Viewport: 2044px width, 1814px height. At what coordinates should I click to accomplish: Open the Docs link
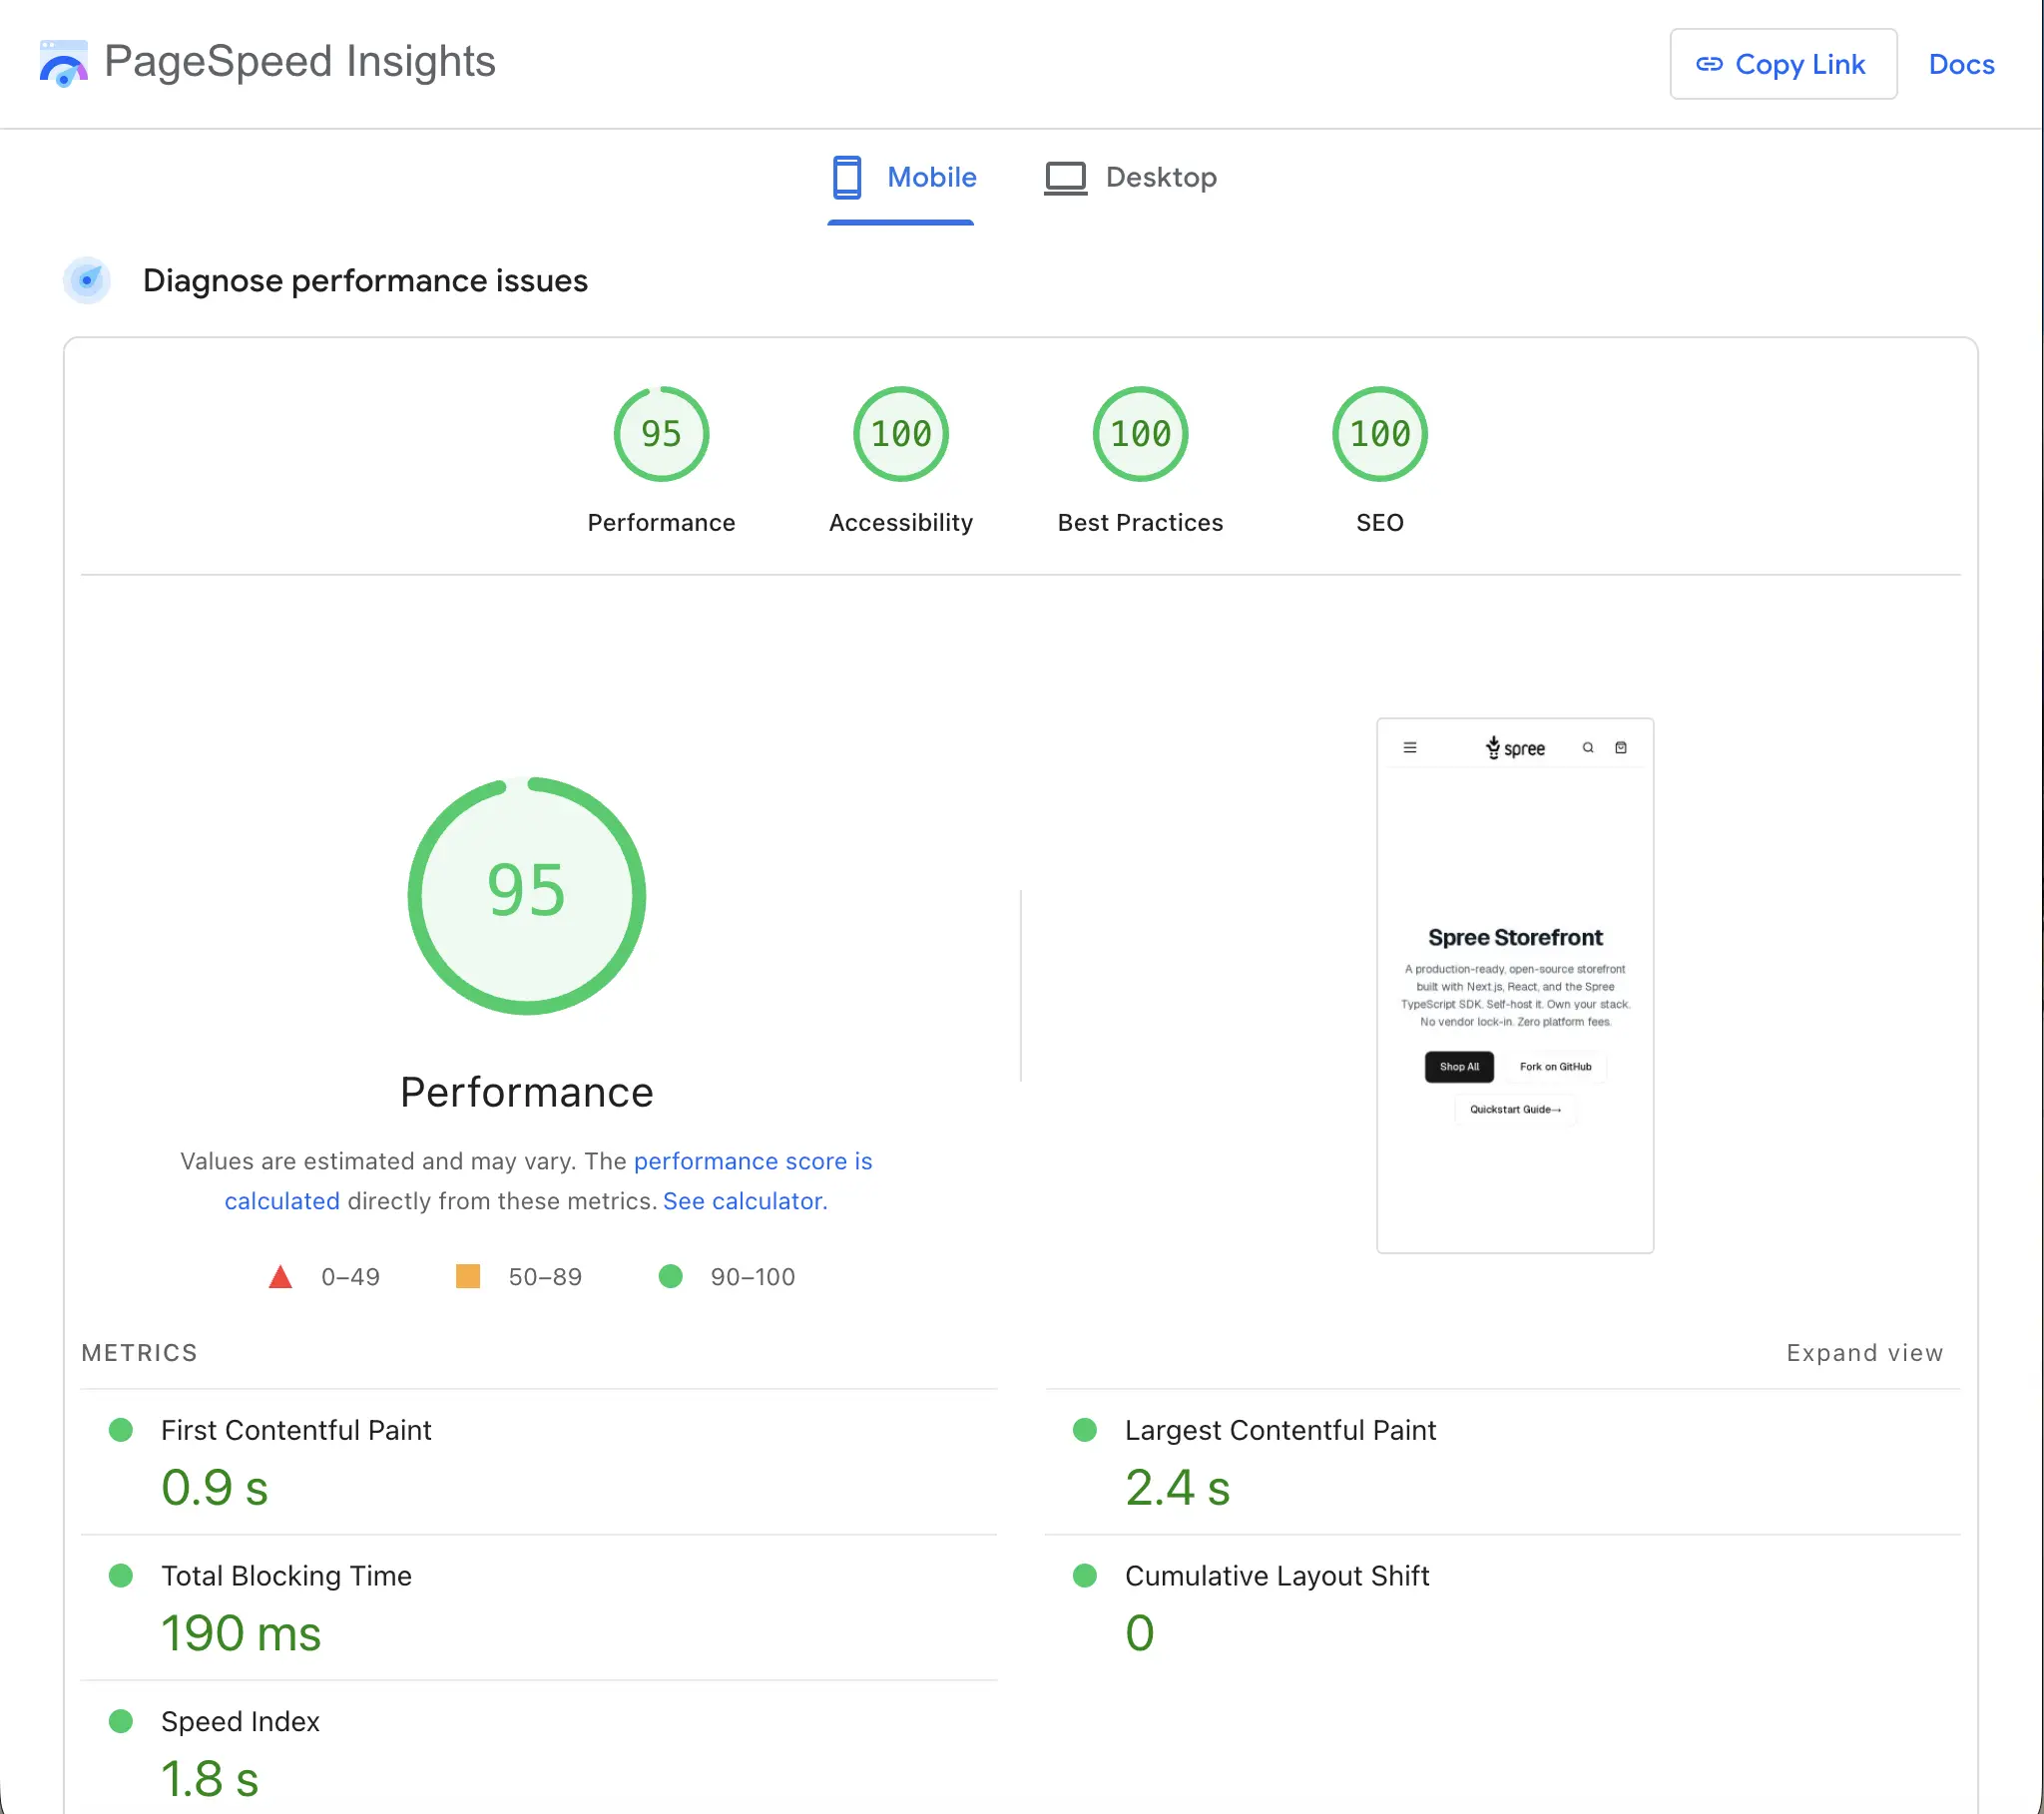point(1961,64)
